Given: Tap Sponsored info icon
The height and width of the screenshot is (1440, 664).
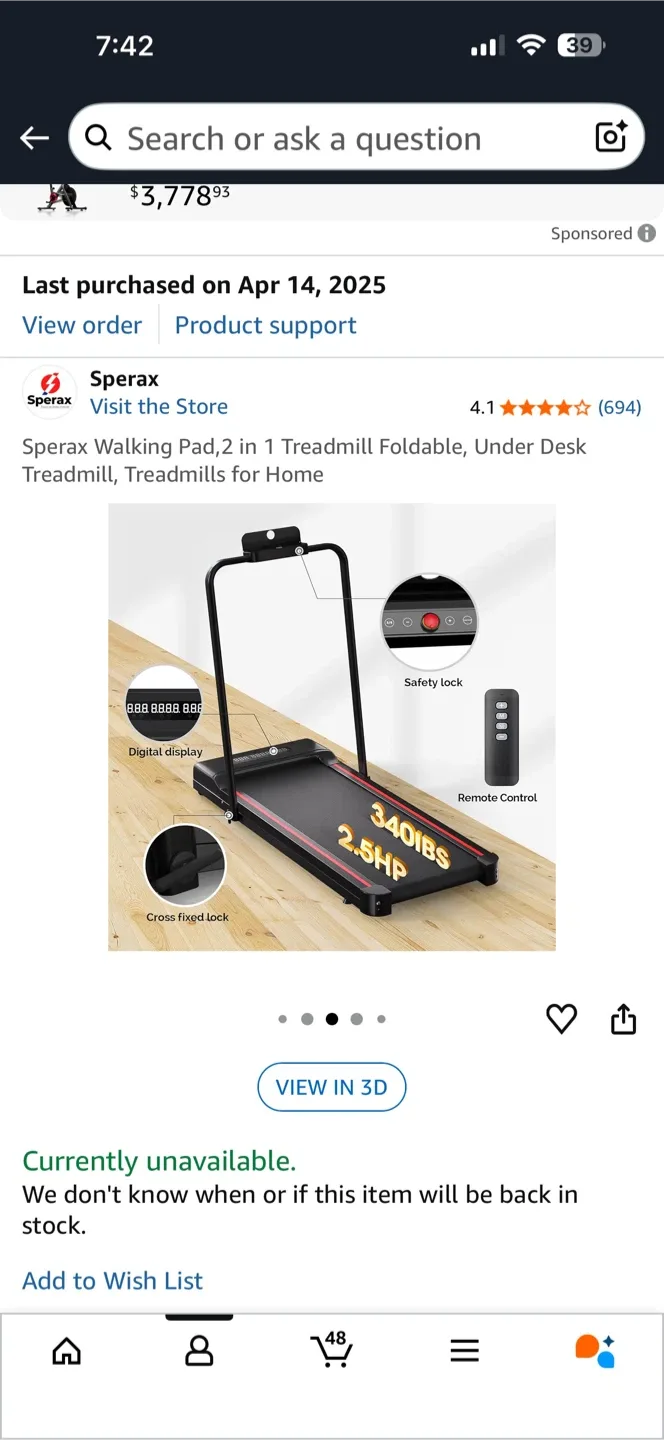Looking at the screenshot, I should [x=647, y=233].
